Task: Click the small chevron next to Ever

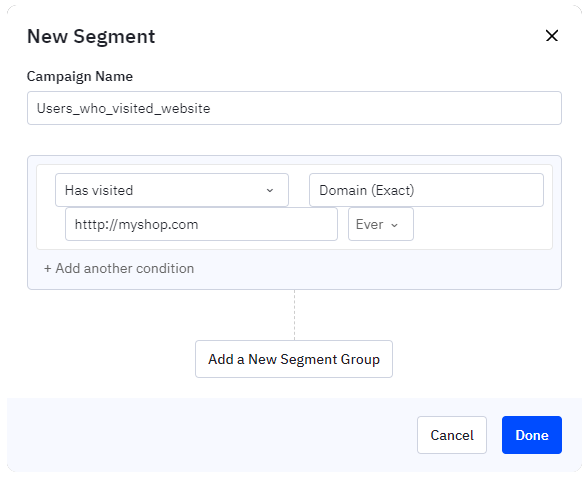Action: 394,225
